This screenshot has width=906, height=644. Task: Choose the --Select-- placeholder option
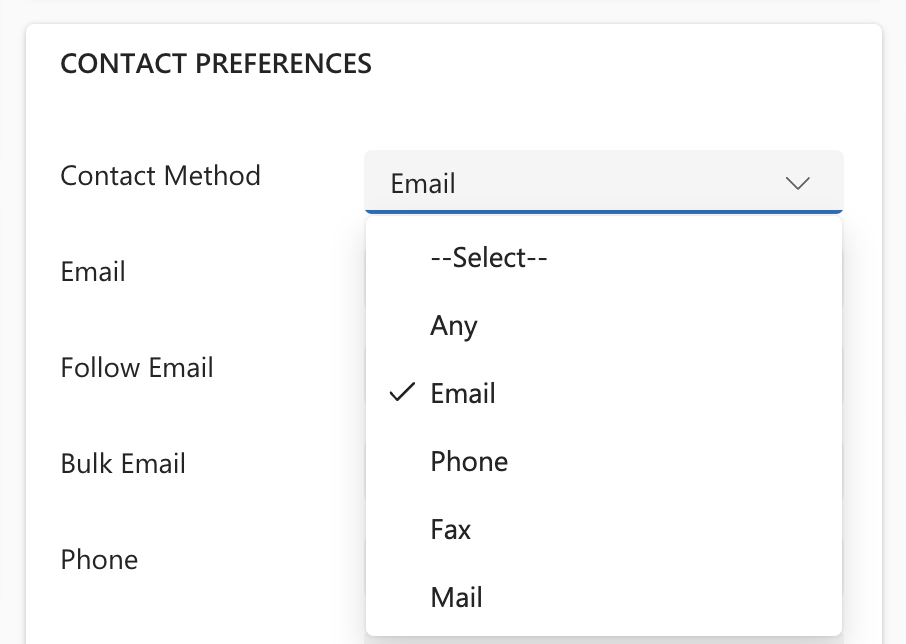489,258
